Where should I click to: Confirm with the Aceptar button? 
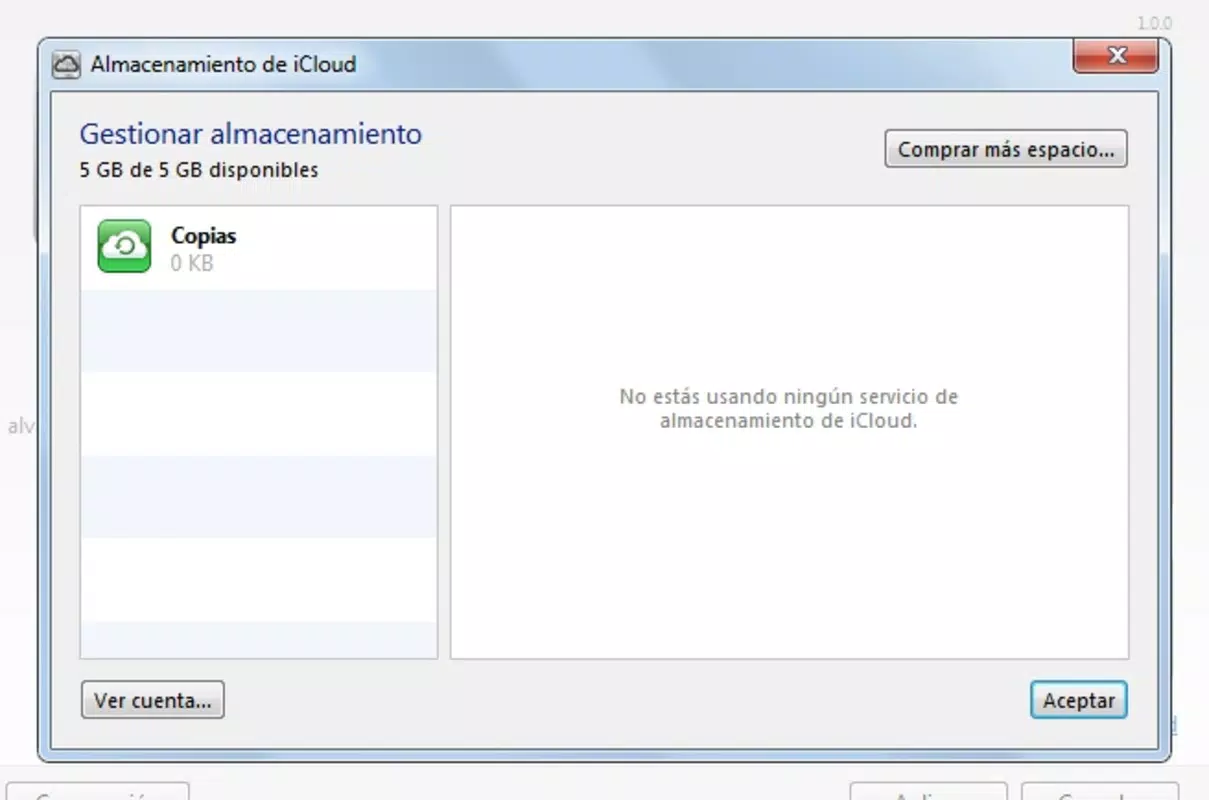[1079, 700]
